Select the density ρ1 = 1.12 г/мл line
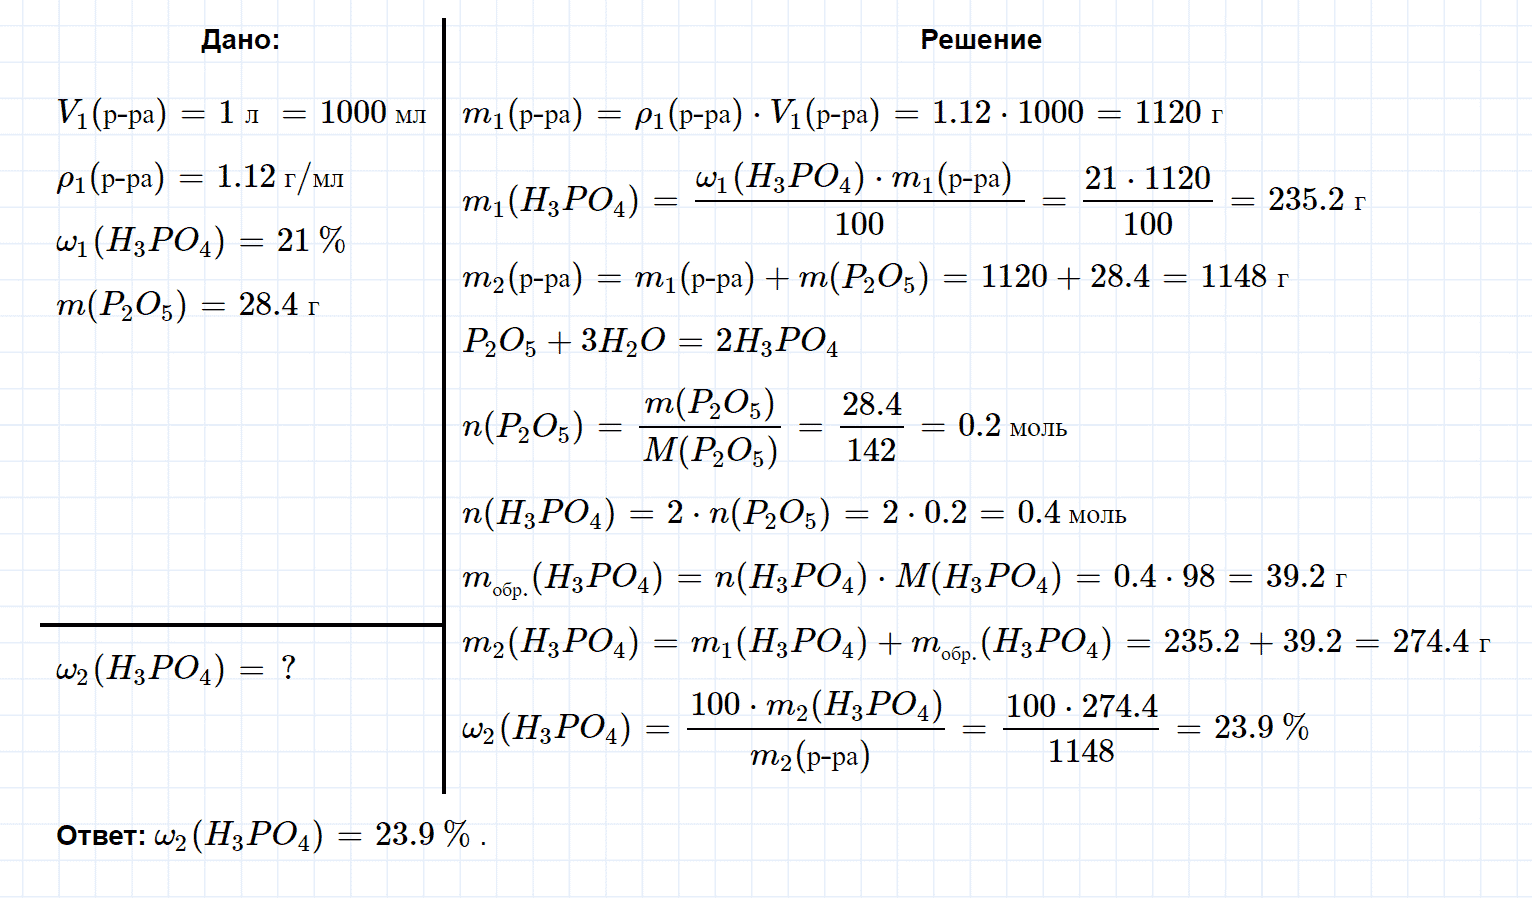Screen dimensions: 1532x898 (x=200, y=178)
